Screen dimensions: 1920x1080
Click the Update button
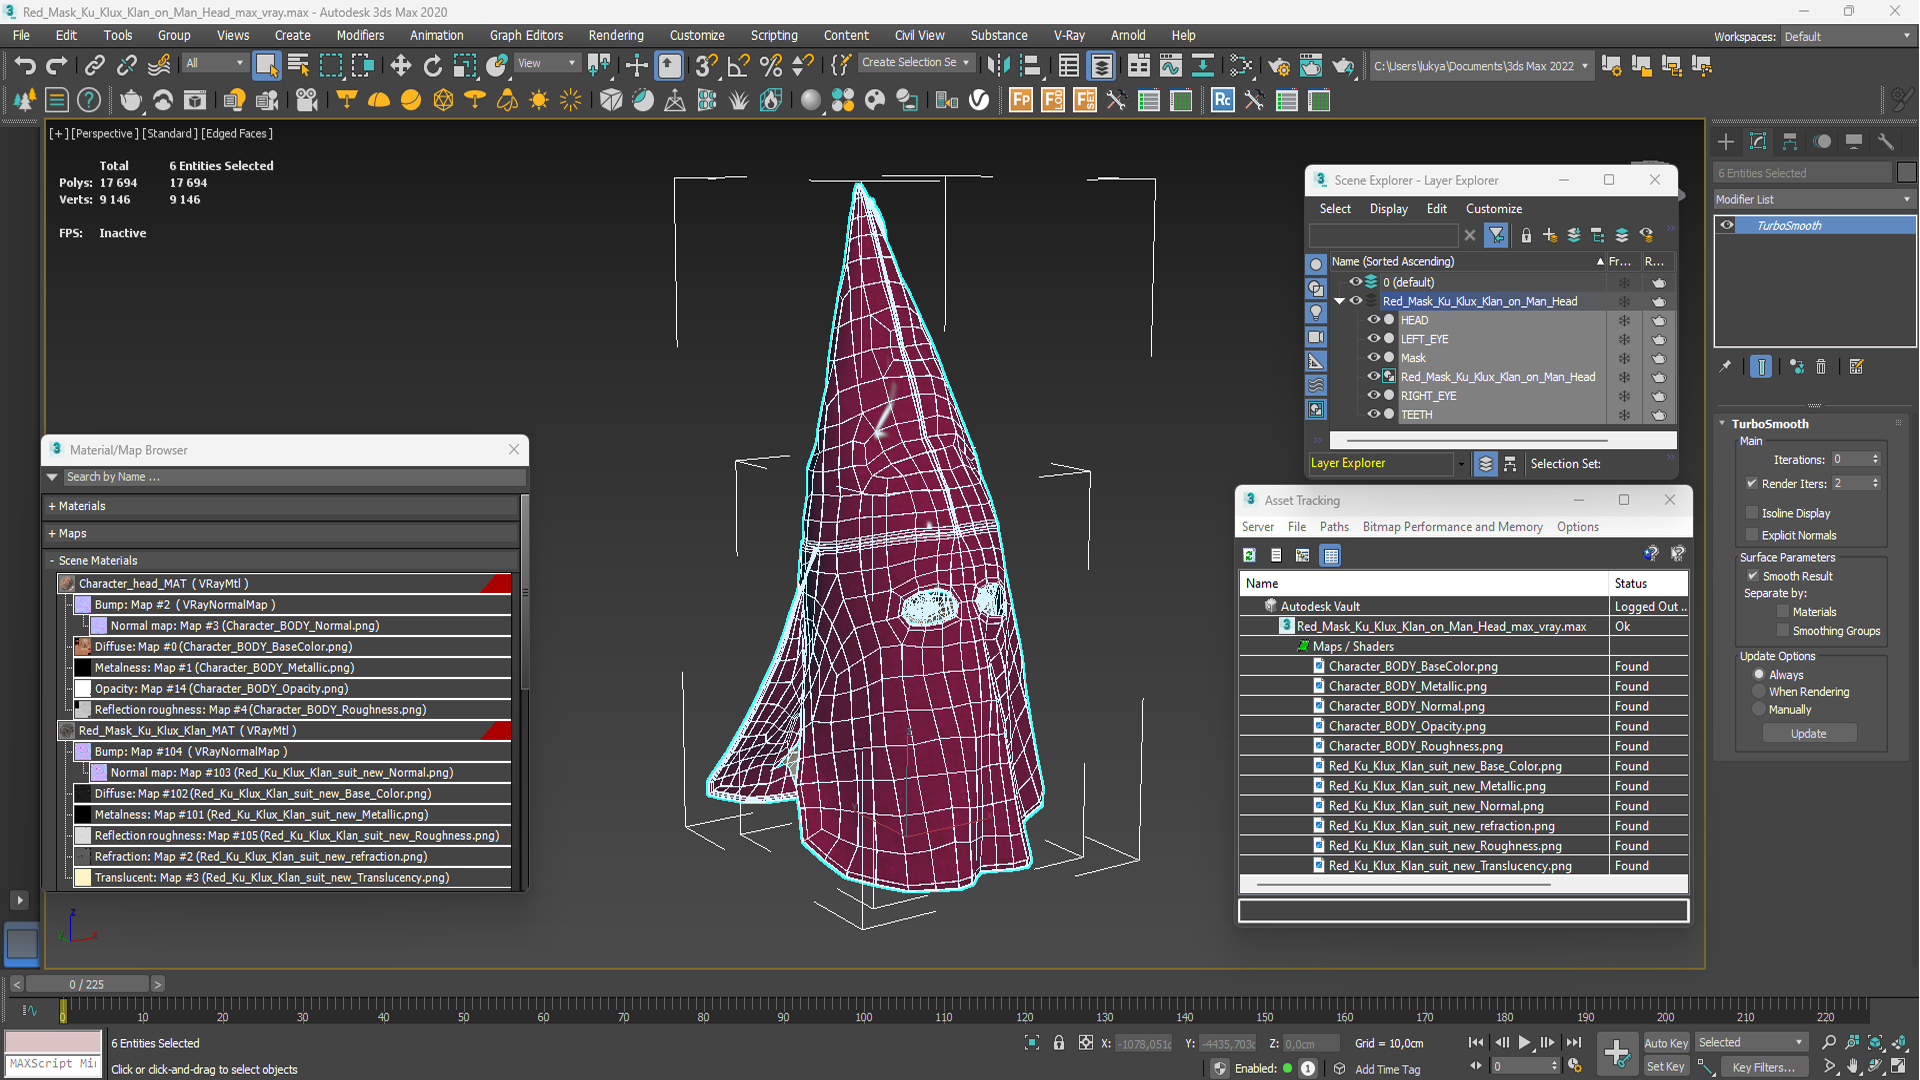click(x=1808, y=733)
